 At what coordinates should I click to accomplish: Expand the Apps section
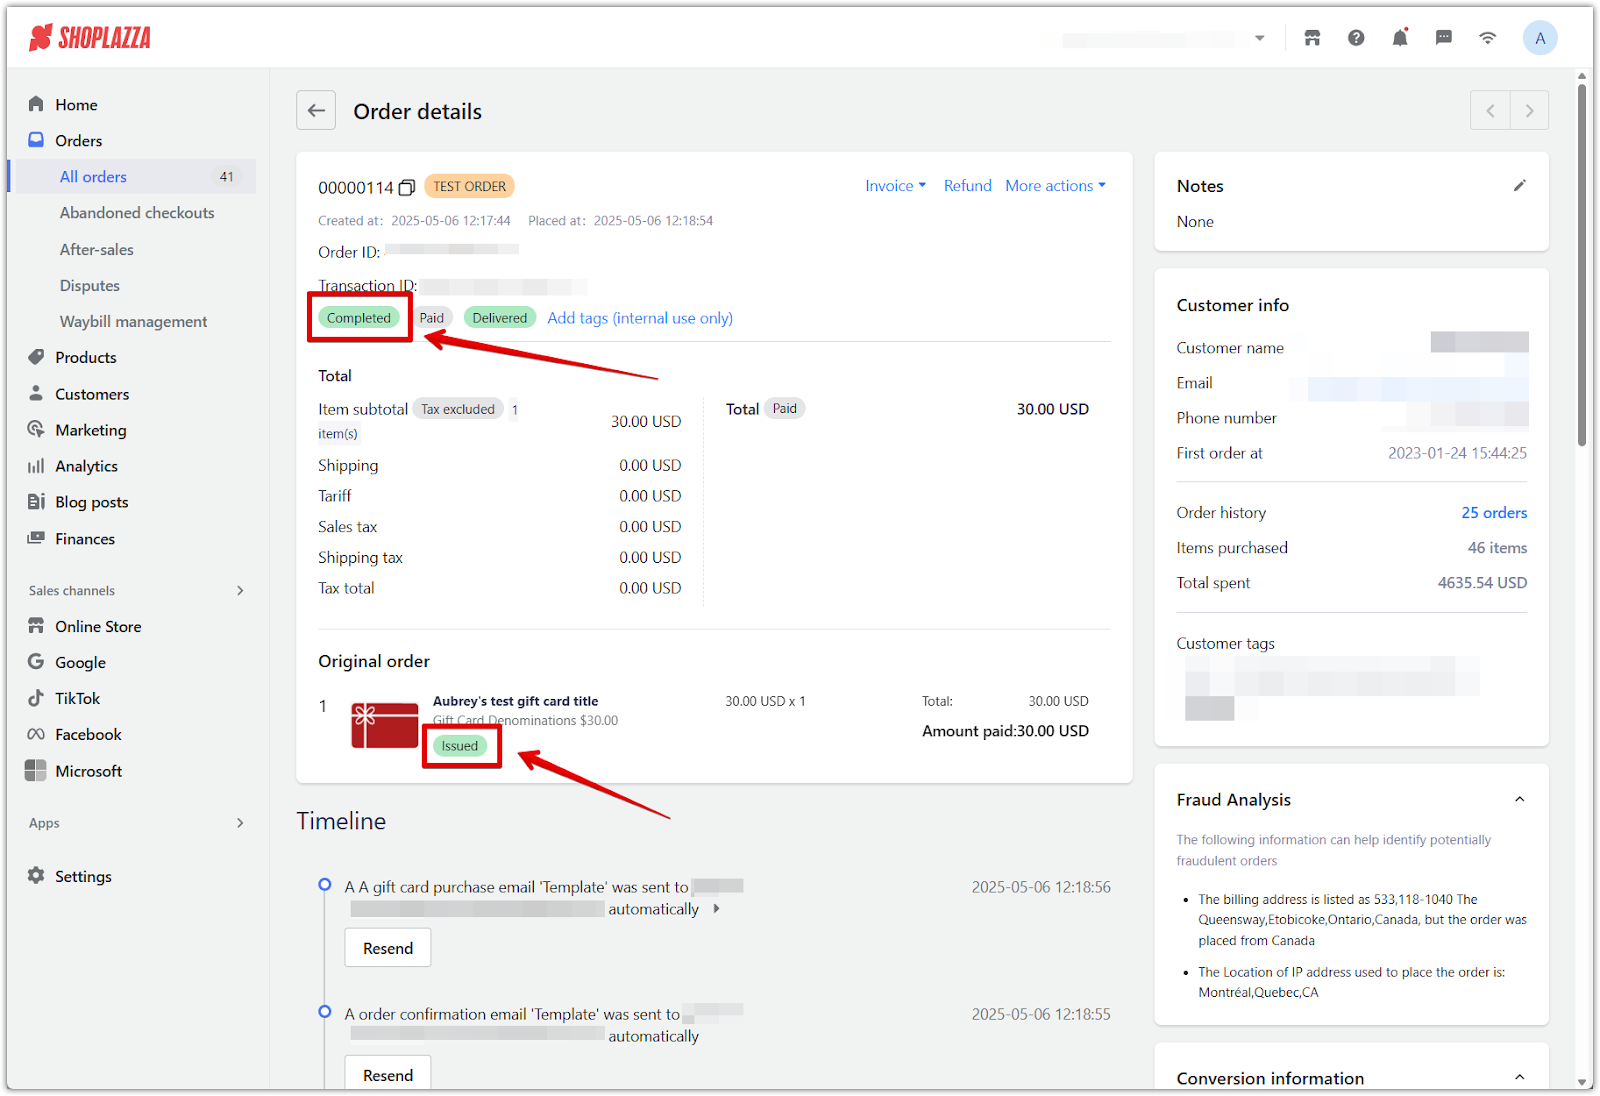point(240,823)
